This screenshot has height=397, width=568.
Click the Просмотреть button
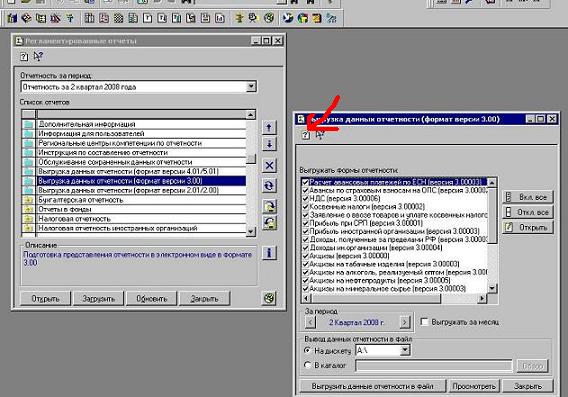coord(474,386)
